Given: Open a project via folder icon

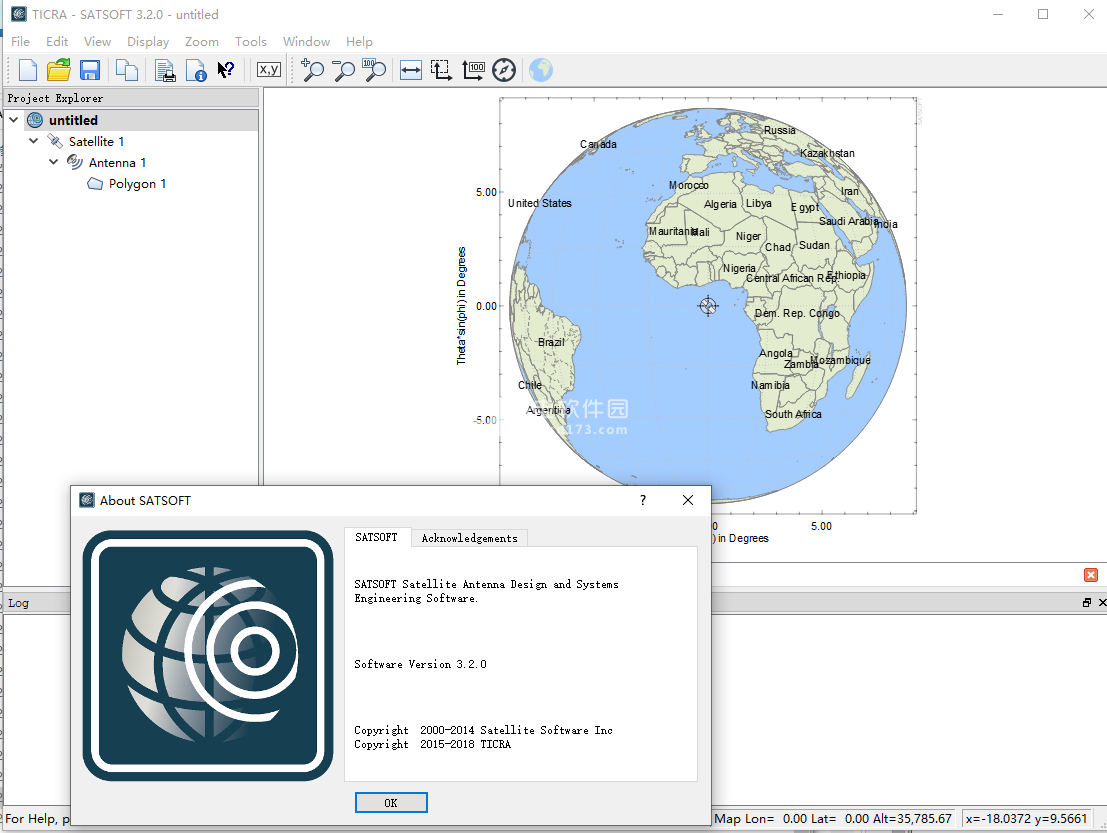Looking at the screenshot, I should [x=59, y=70].
